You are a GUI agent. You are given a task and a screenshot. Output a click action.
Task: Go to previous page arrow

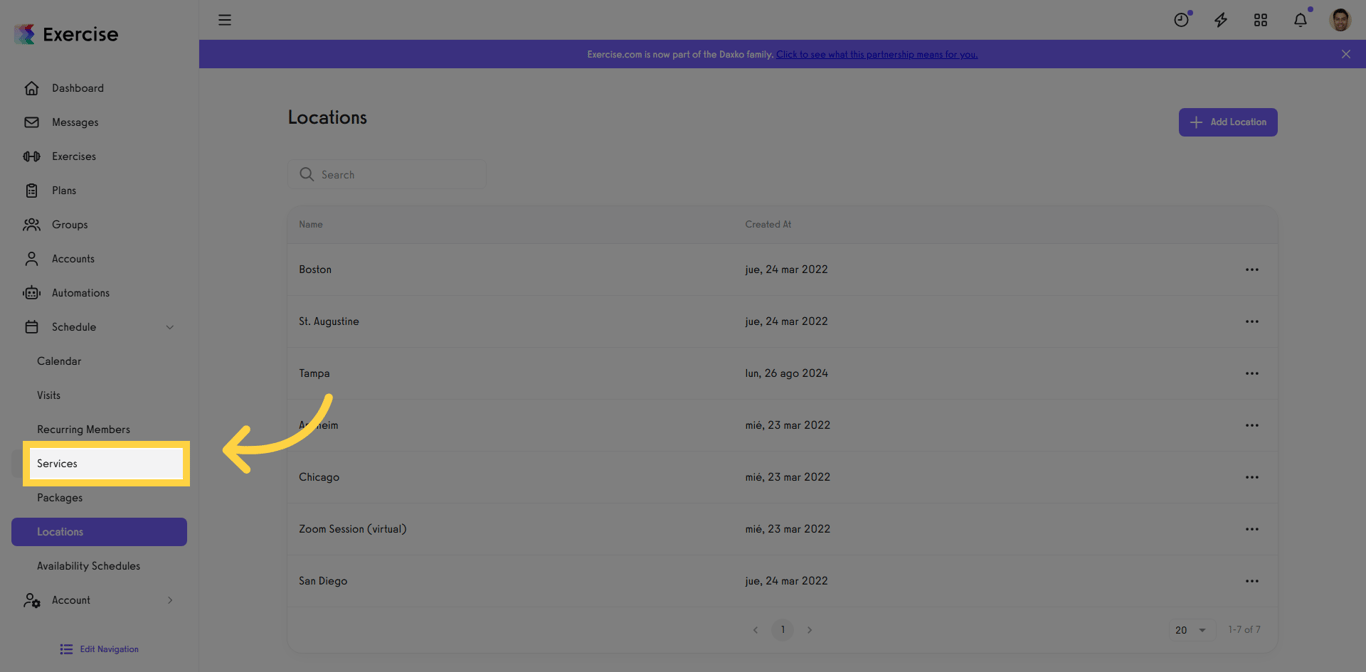[x=755, y=630]
